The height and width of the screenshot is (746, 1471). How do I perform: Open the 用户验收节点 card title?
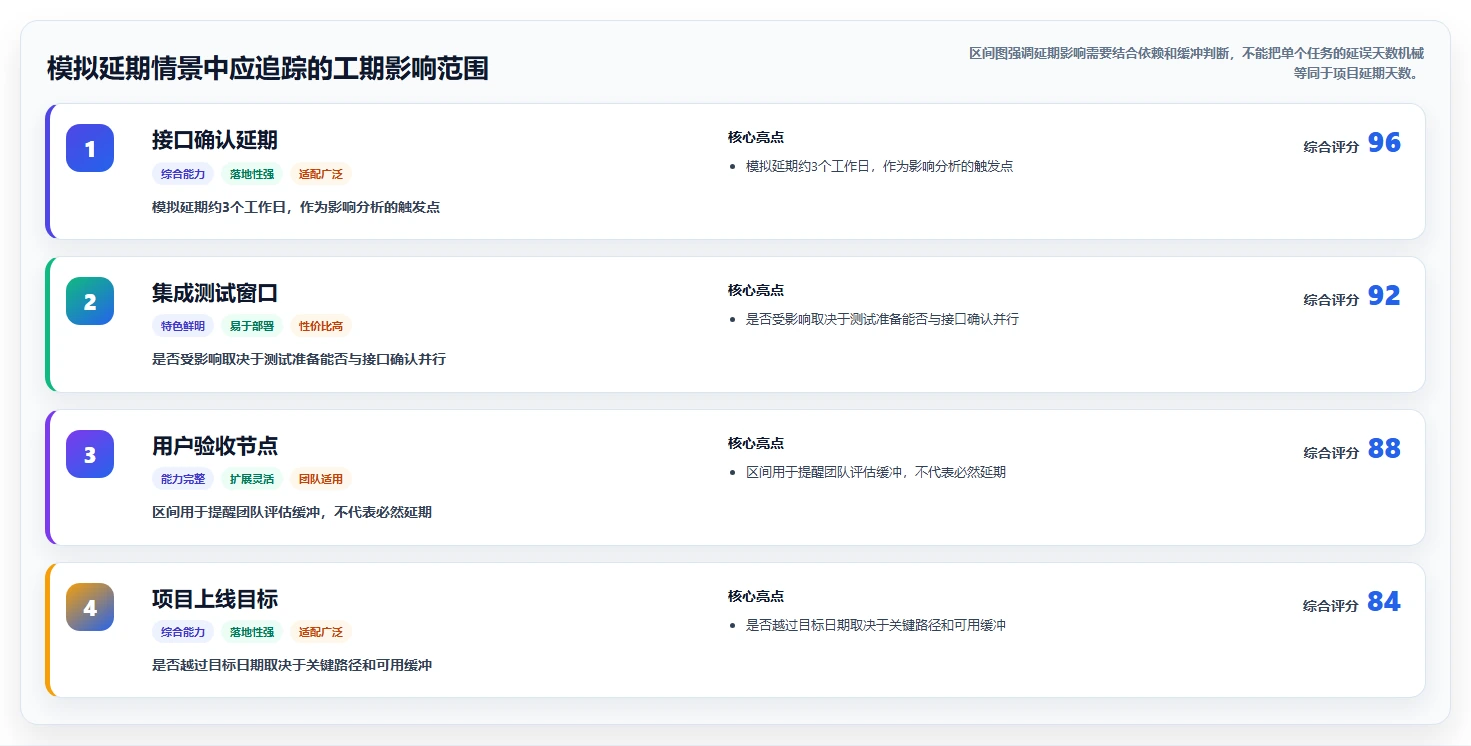tap(215, 446)
